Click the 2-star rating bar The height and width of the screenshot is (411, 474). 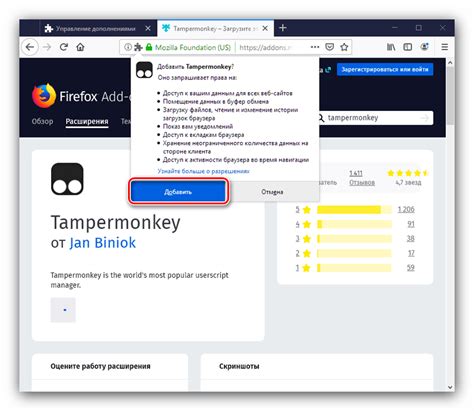pos(354,253)
